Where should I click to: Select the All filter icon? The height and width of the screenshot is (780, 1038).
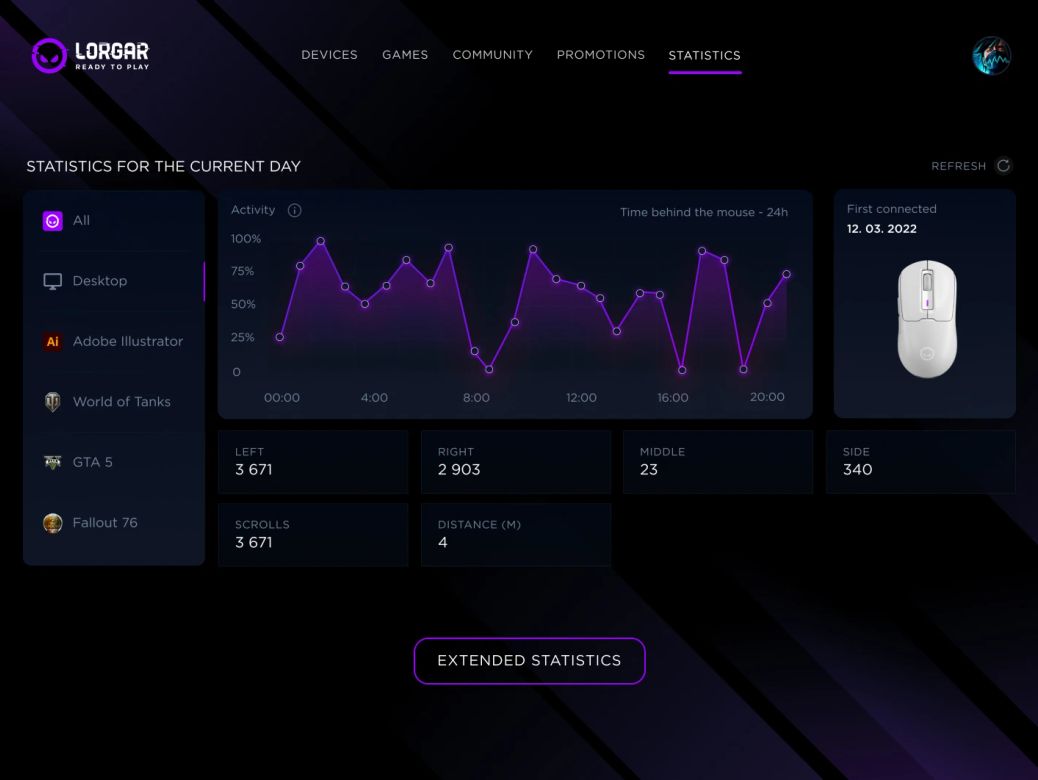(53, 221)
